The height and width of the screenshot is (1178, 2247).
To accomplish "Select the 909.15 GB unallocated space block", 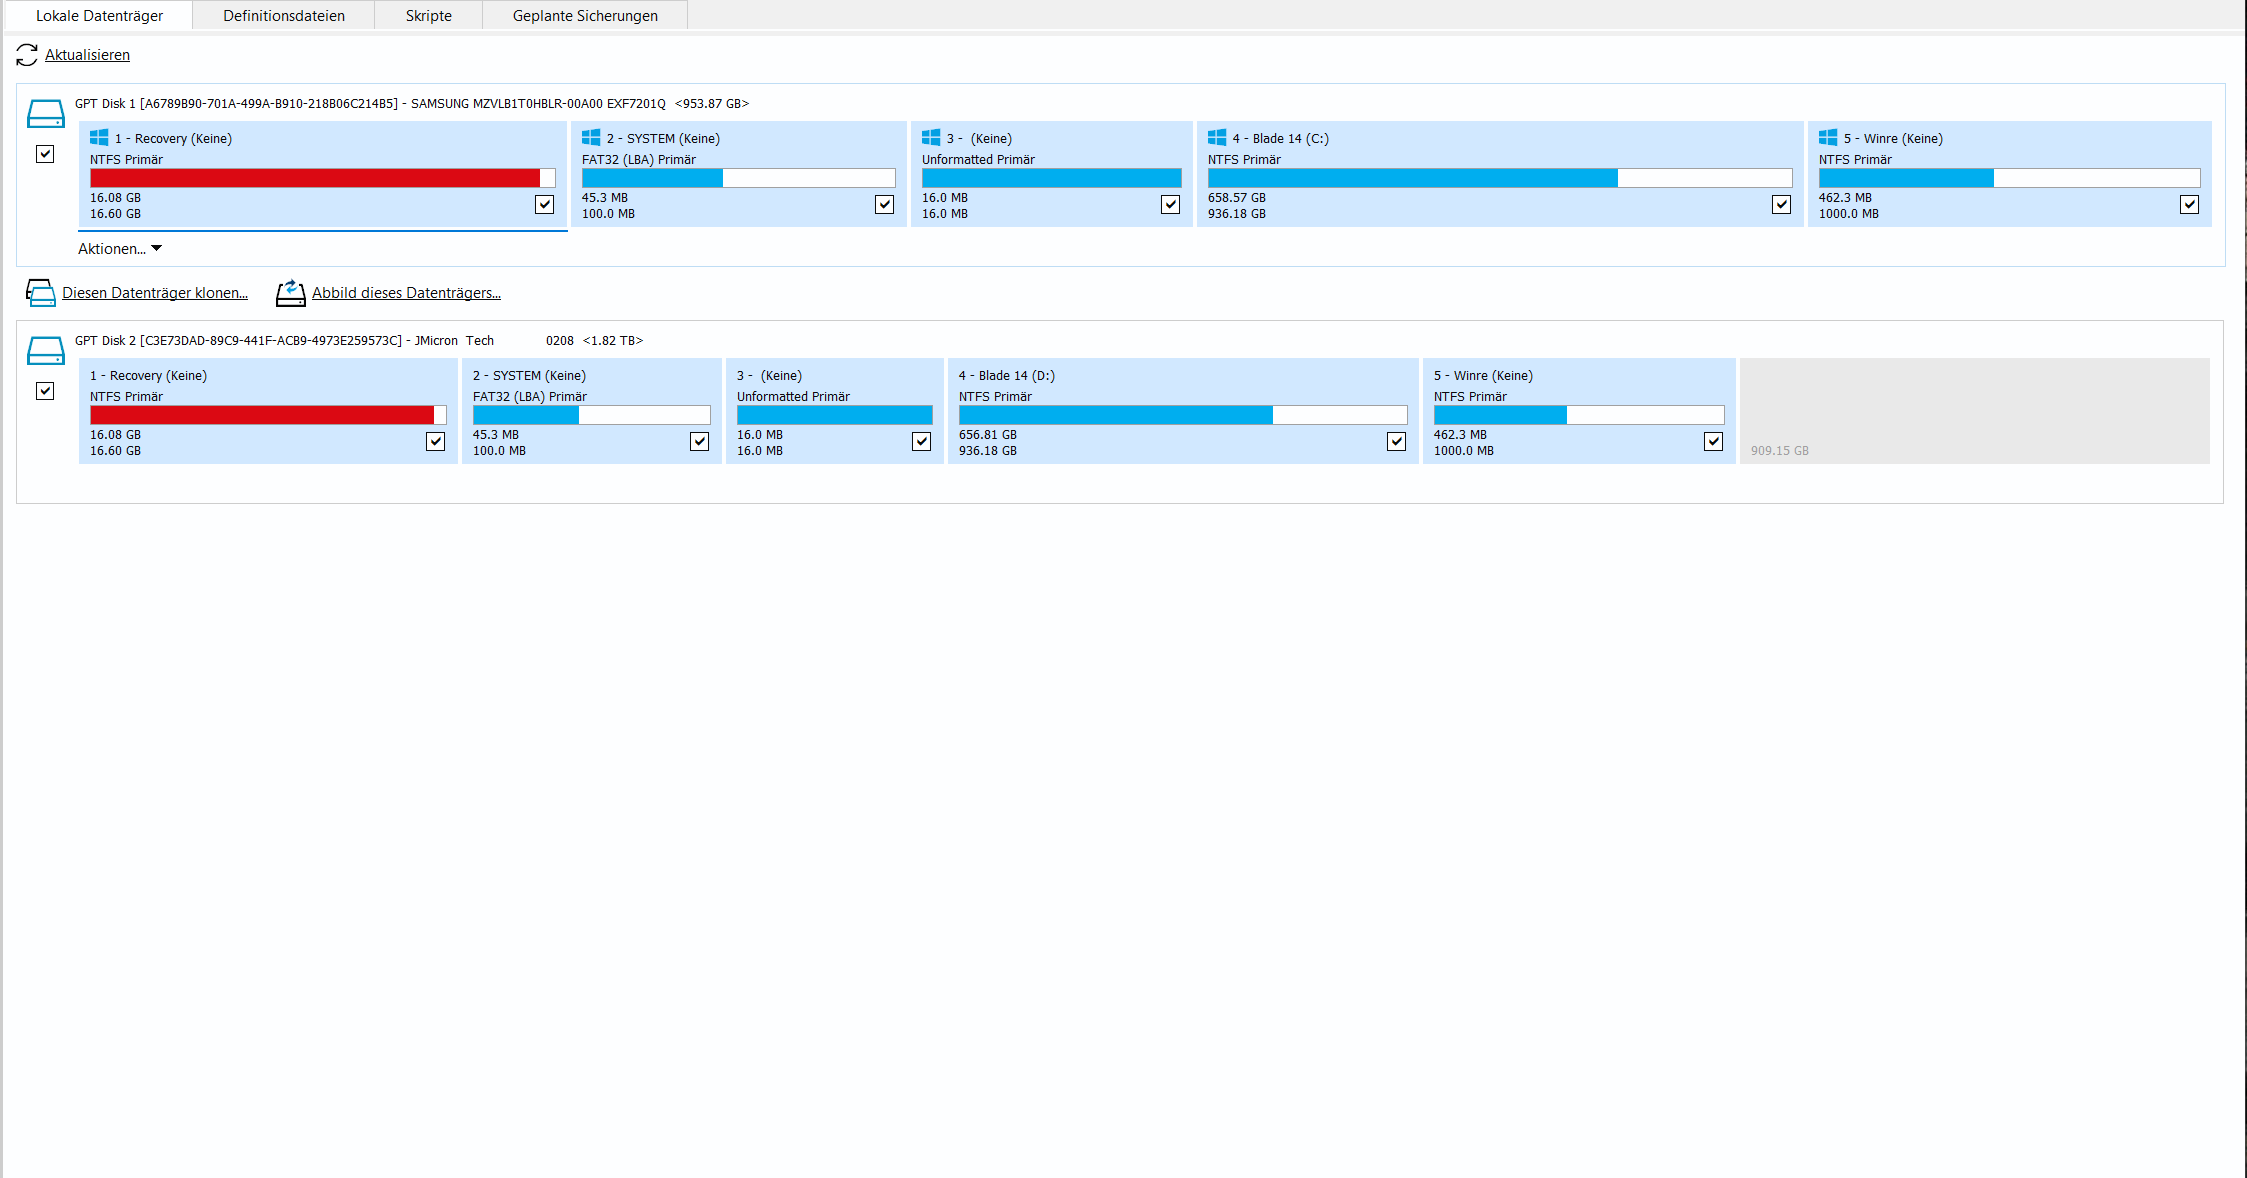I will click(x=1974, y=411).
